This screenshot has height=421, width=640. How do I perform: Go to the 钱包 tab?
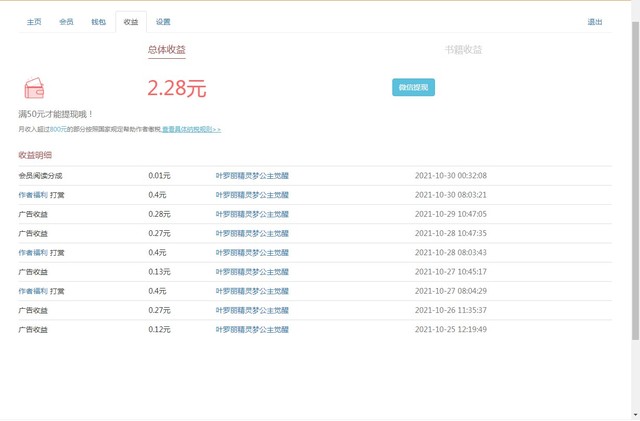point(98,21)
